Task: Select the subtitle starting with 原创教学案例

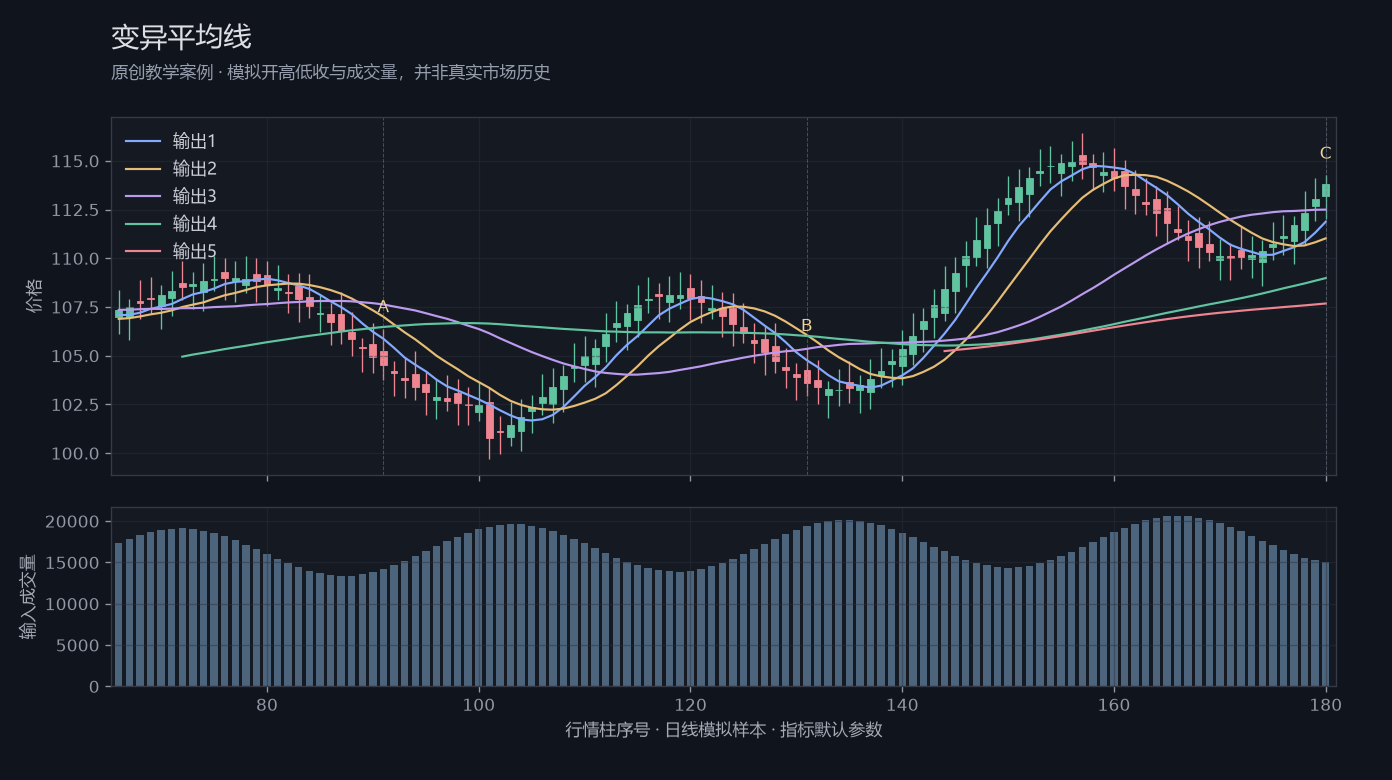Action: coord(331,73)
